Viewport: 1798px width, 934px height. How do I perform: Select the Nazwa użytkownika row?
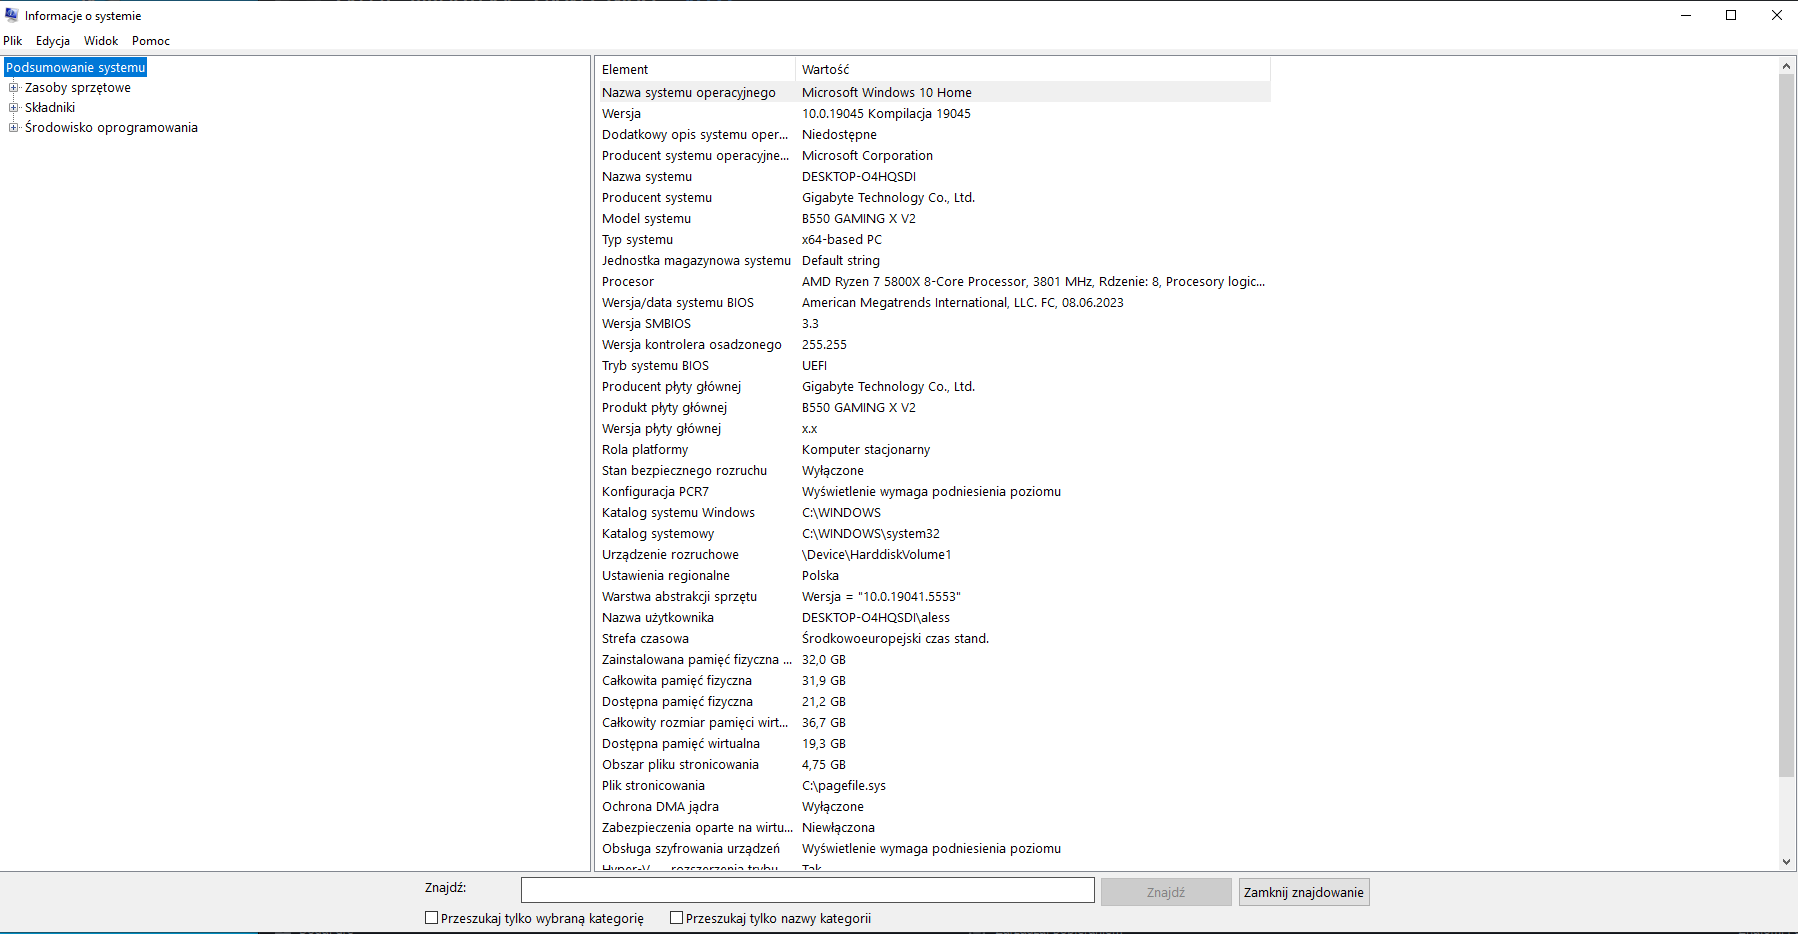point(933,617)
